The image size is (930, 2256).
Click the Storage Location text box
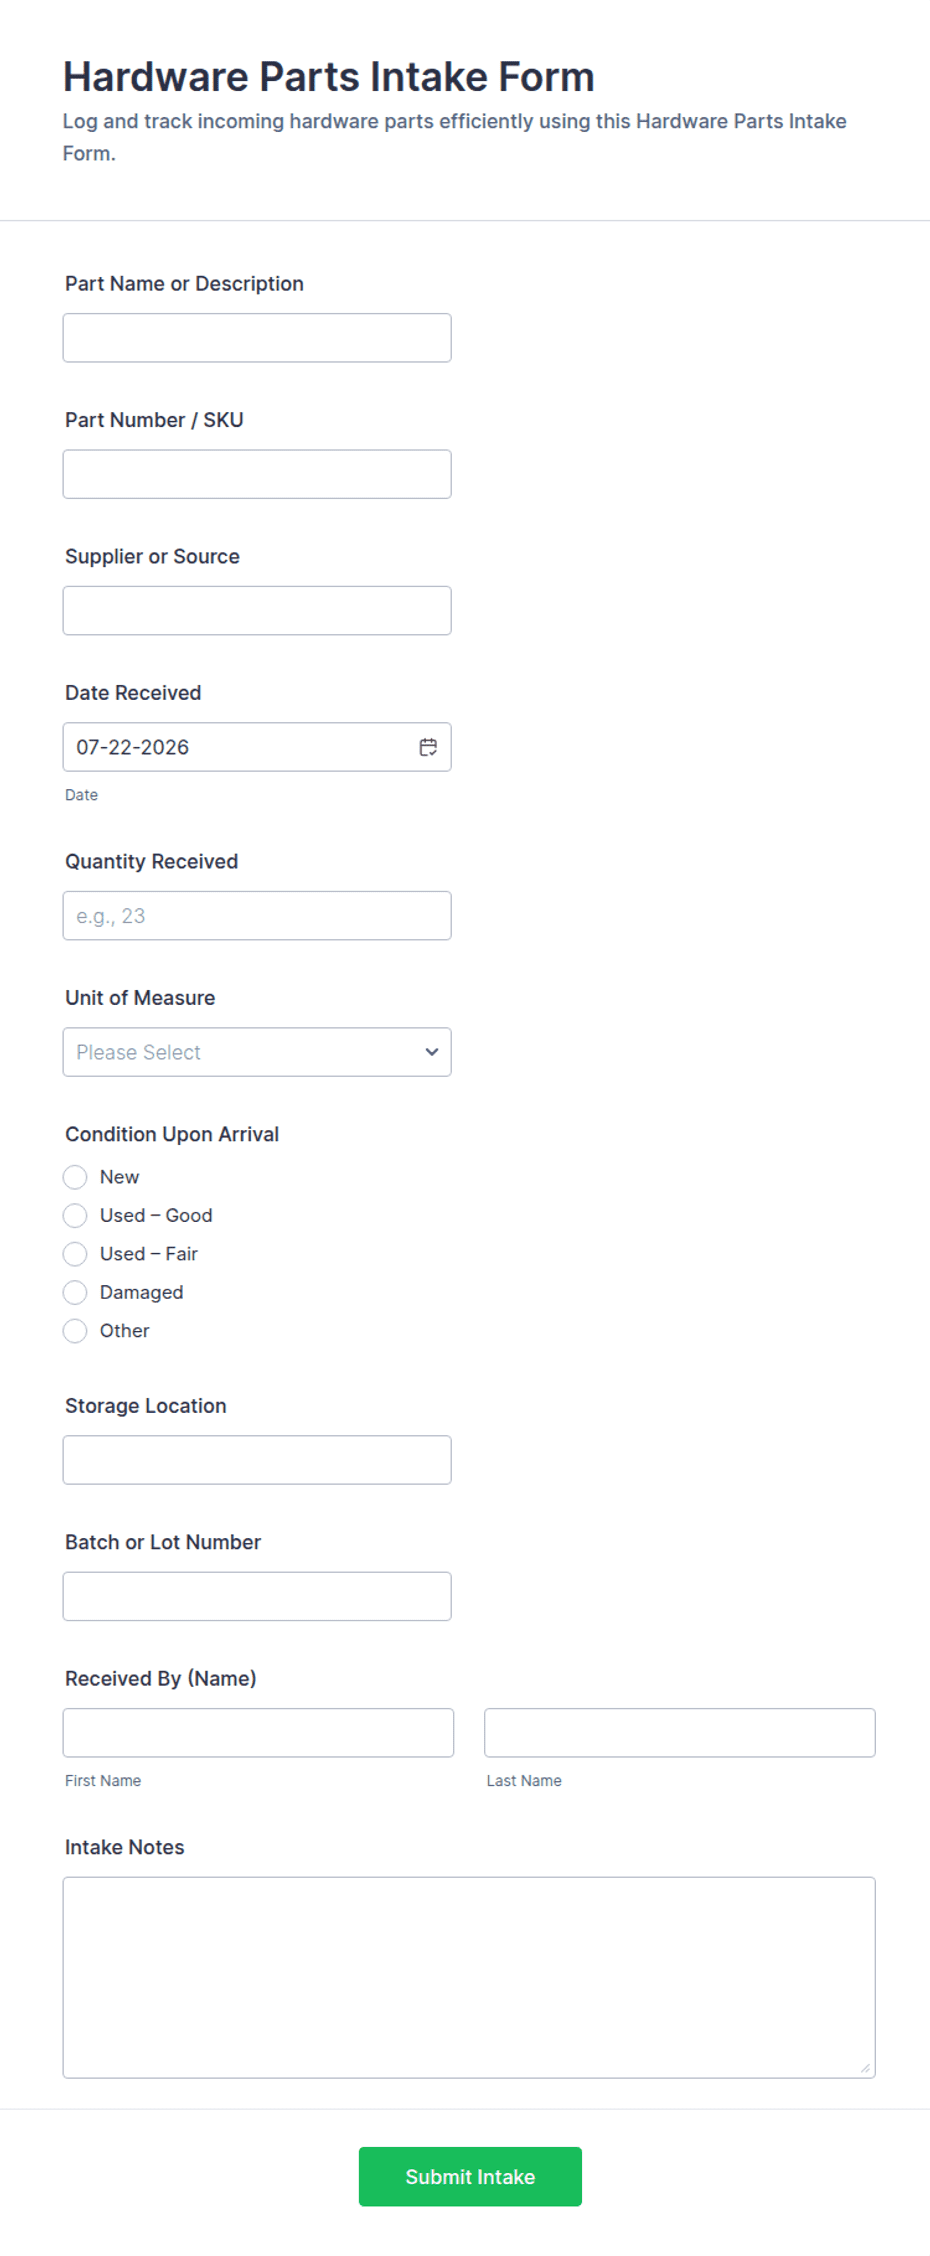pyautogui.click(x=257, y=1460)
